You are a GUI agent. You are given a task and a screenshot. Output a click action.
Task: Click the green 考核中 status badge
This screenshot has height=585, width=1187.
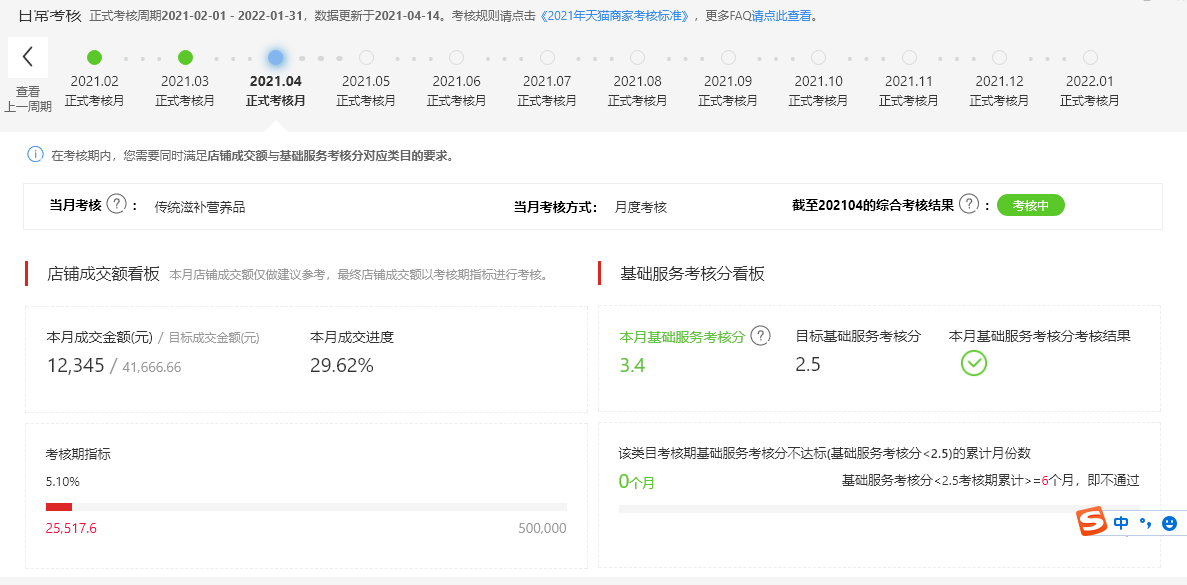pyautogui.click(x=1030, y=205)
